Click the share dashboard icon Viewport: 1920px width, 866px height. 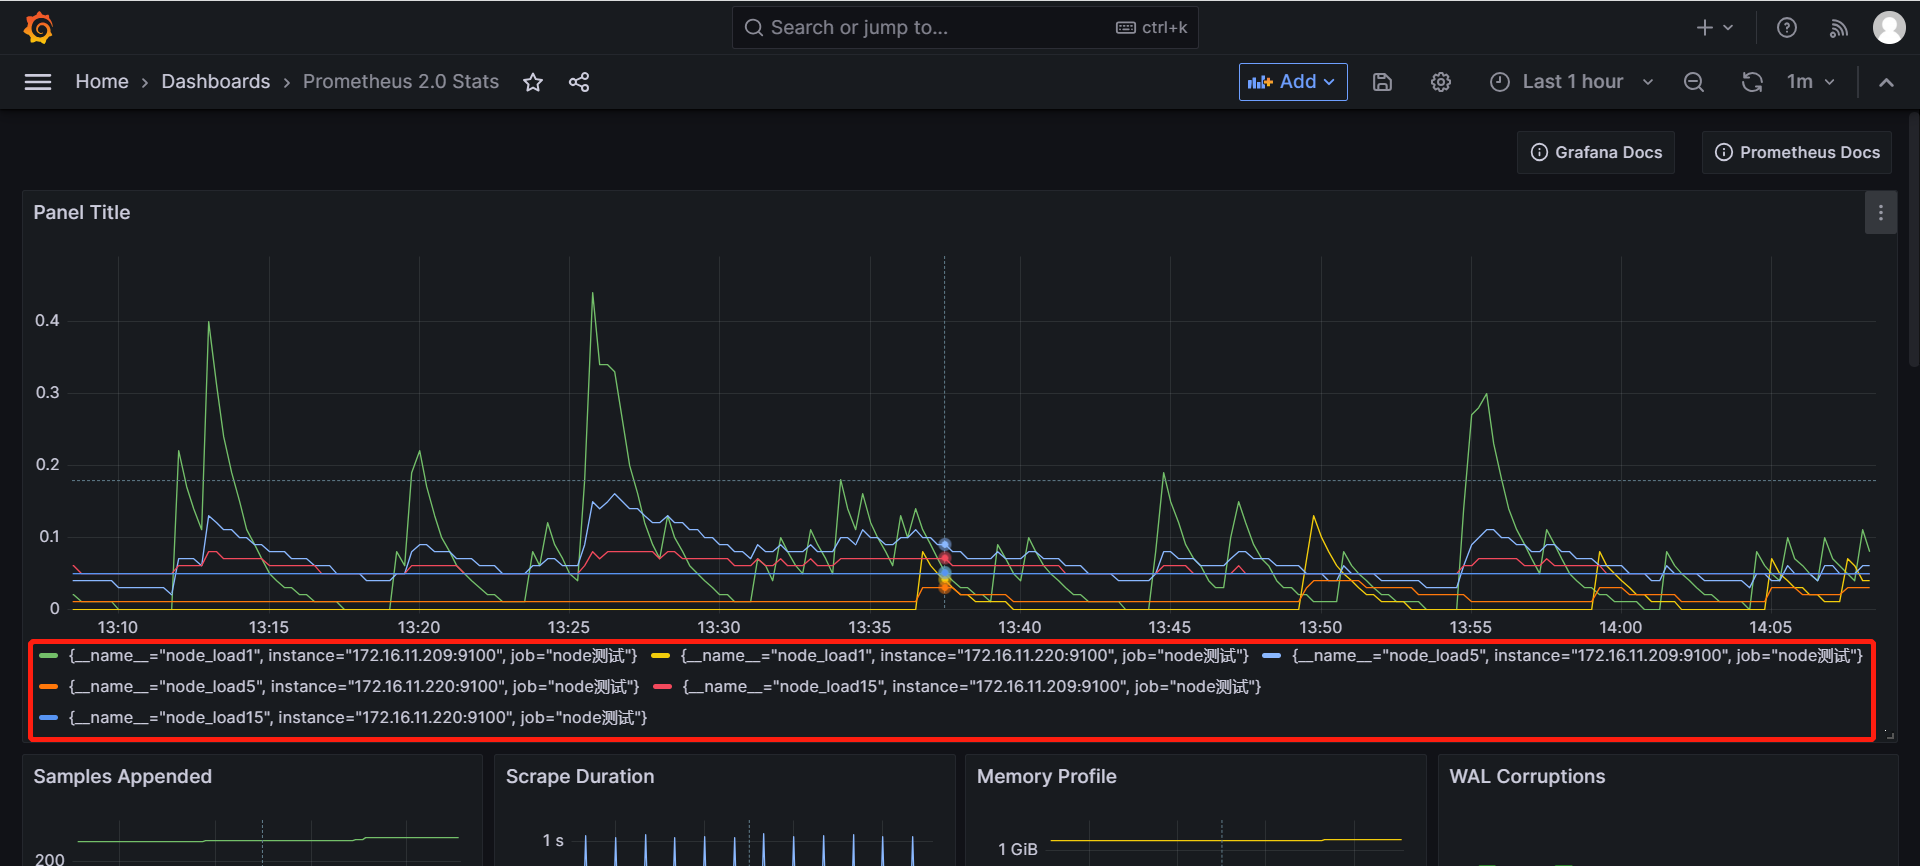579,82
